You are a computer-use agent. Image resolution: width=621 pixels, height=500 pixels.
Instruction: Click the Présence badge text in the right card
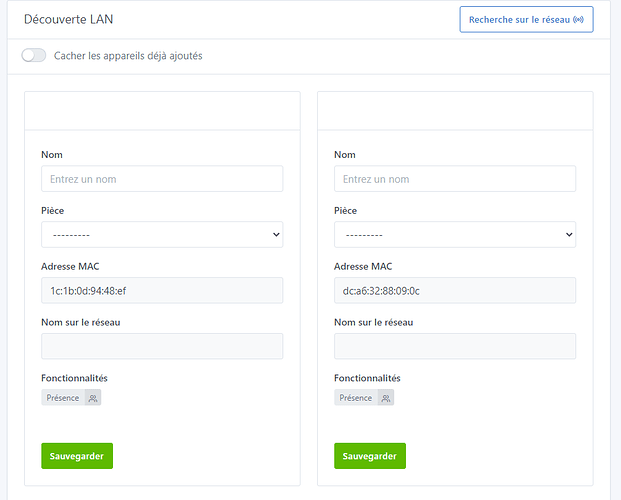(x=356, y=398)
